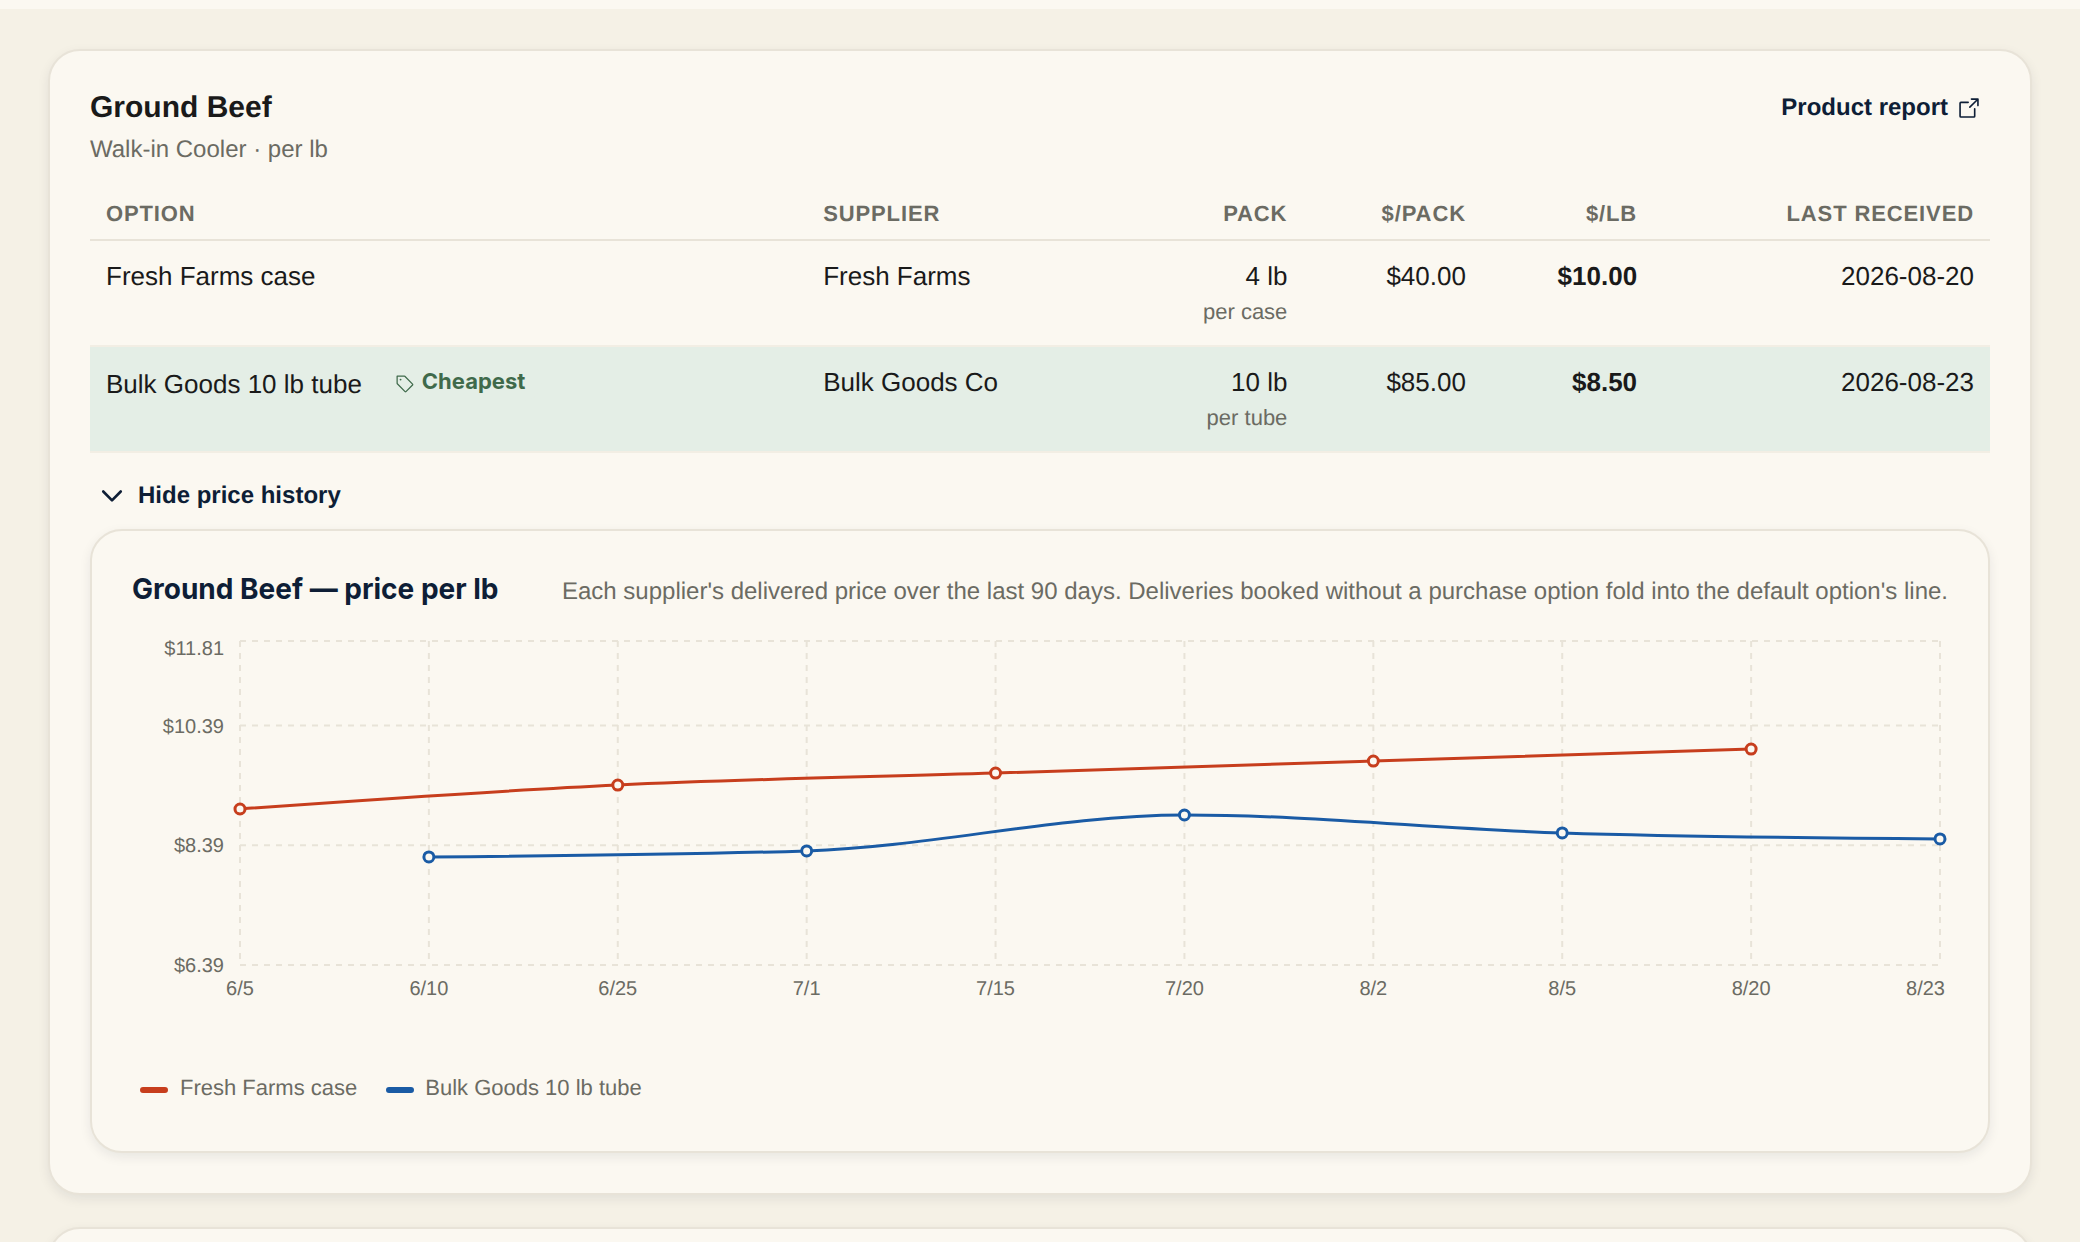The image size is (2080, 1242).
Task: Click the $10.00 price per lb value
Action: point(1596,277)
